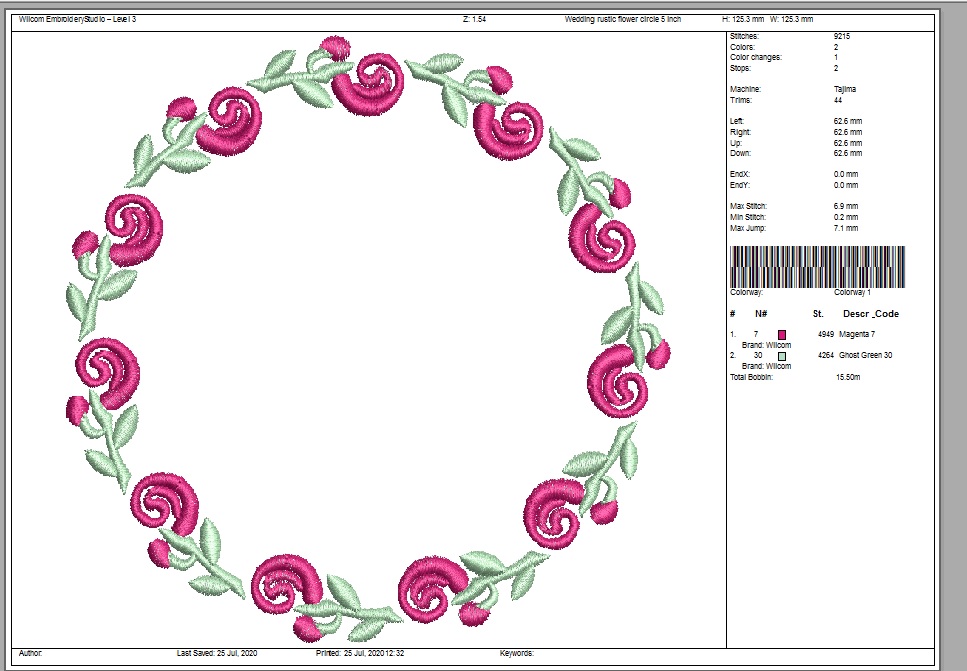Select the design title 'Wedding rustic flower circle'
The width and height of the screenshot is (967, 671).
(622, 19)
